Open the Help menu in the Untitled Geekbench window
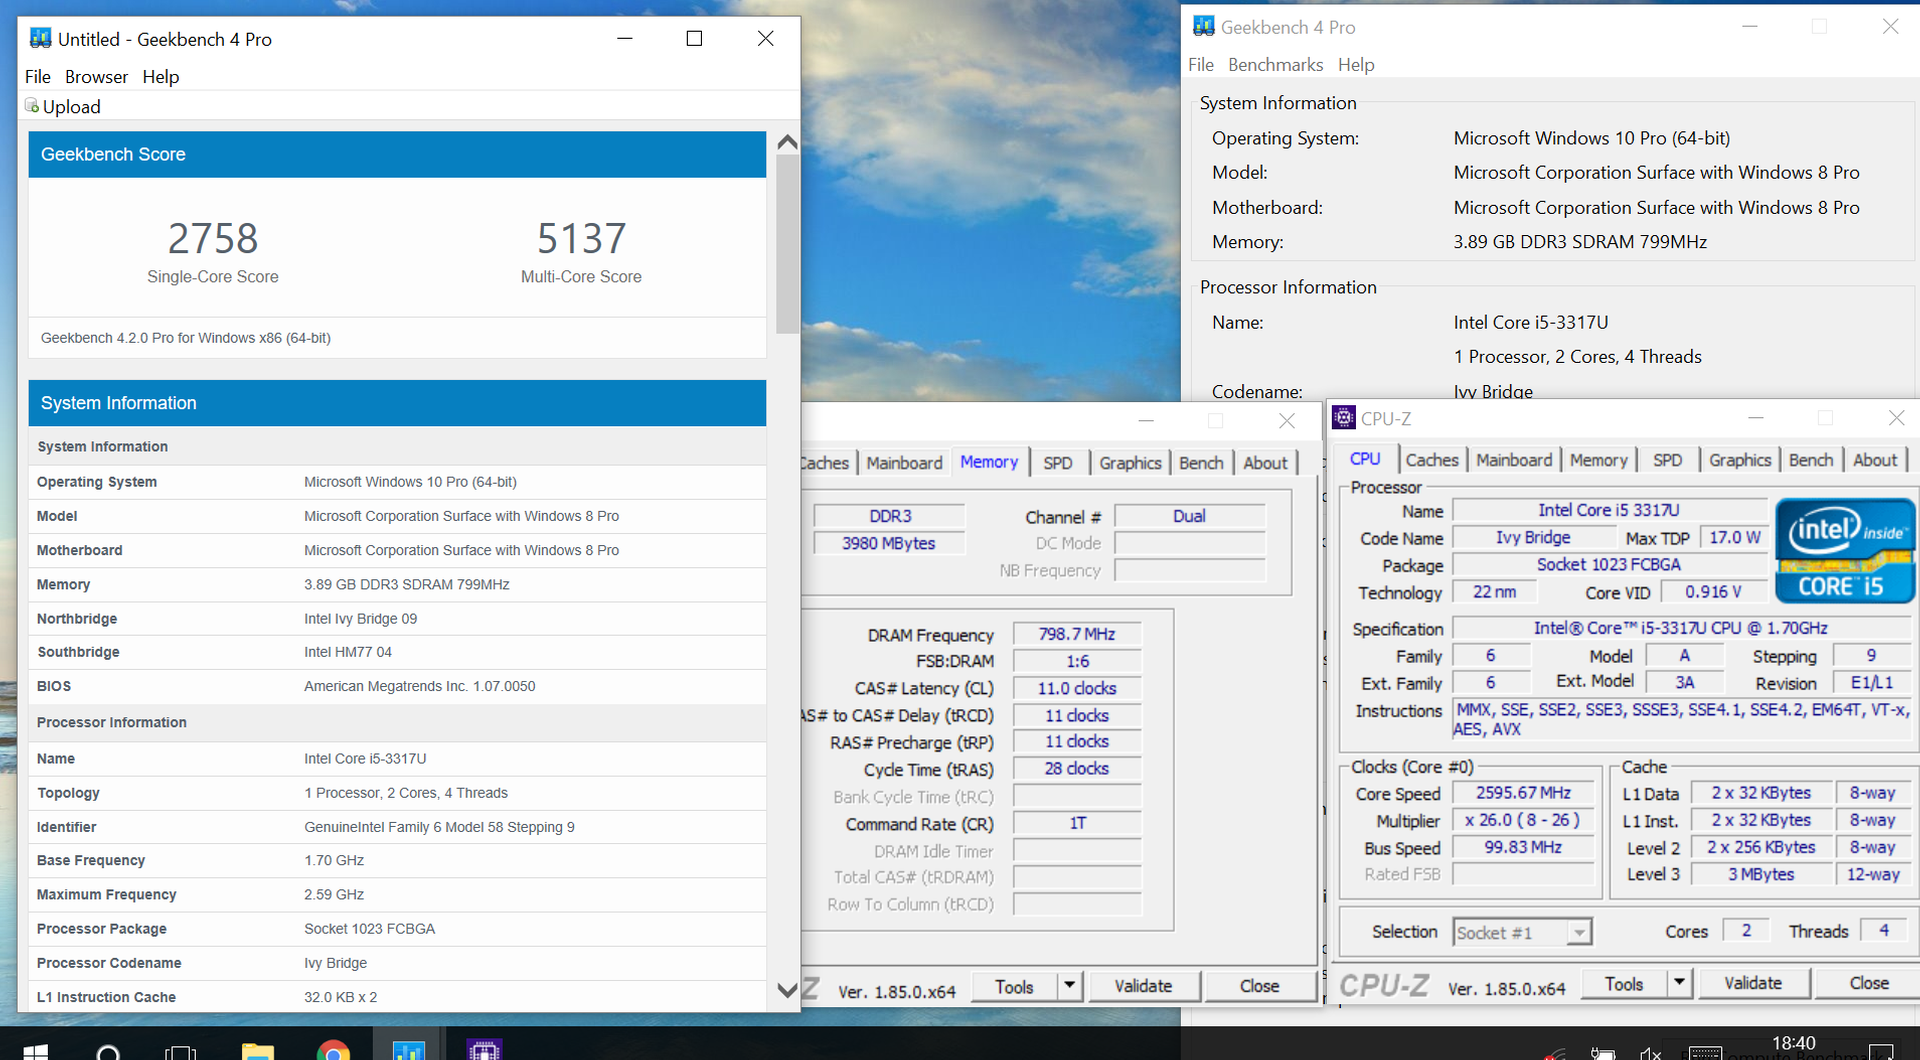Image resolution: width=1920 pixels, height=1060 pixels. [160, 77]
